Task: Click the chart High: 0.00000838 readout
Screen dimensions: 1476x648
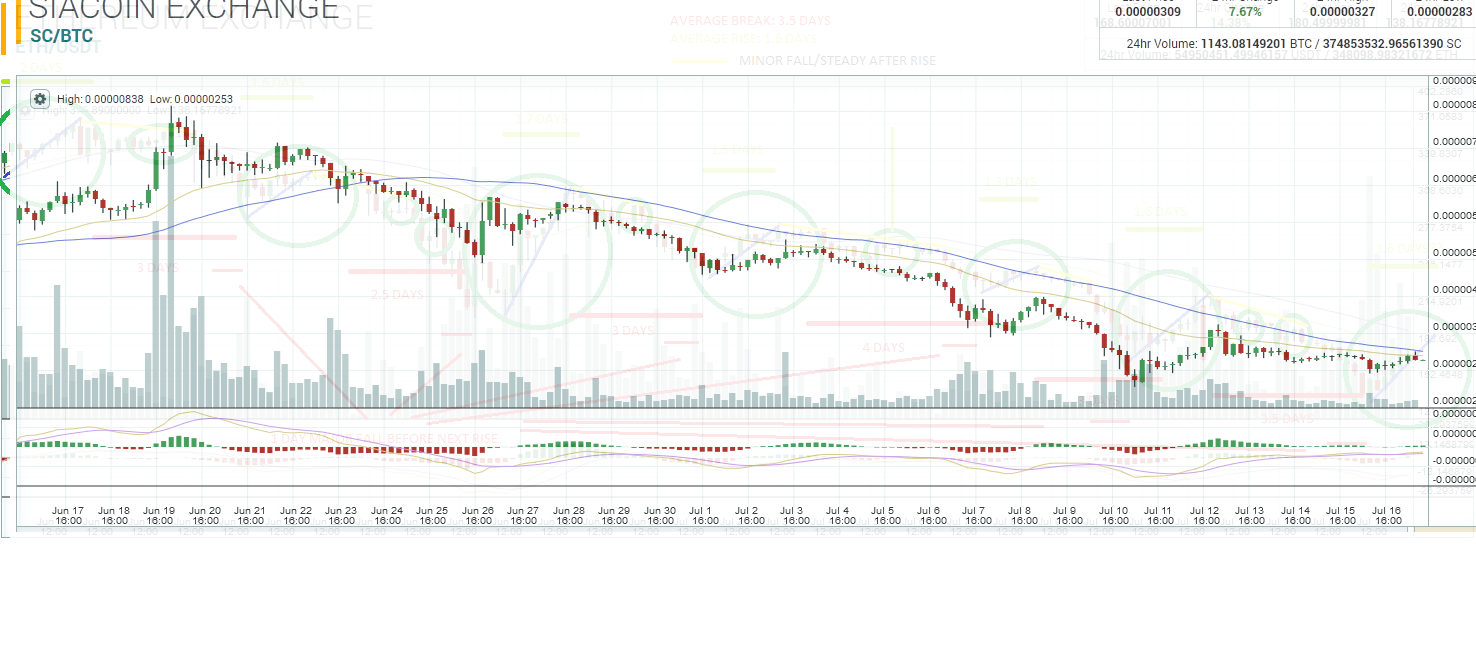Action: (100, 99)
